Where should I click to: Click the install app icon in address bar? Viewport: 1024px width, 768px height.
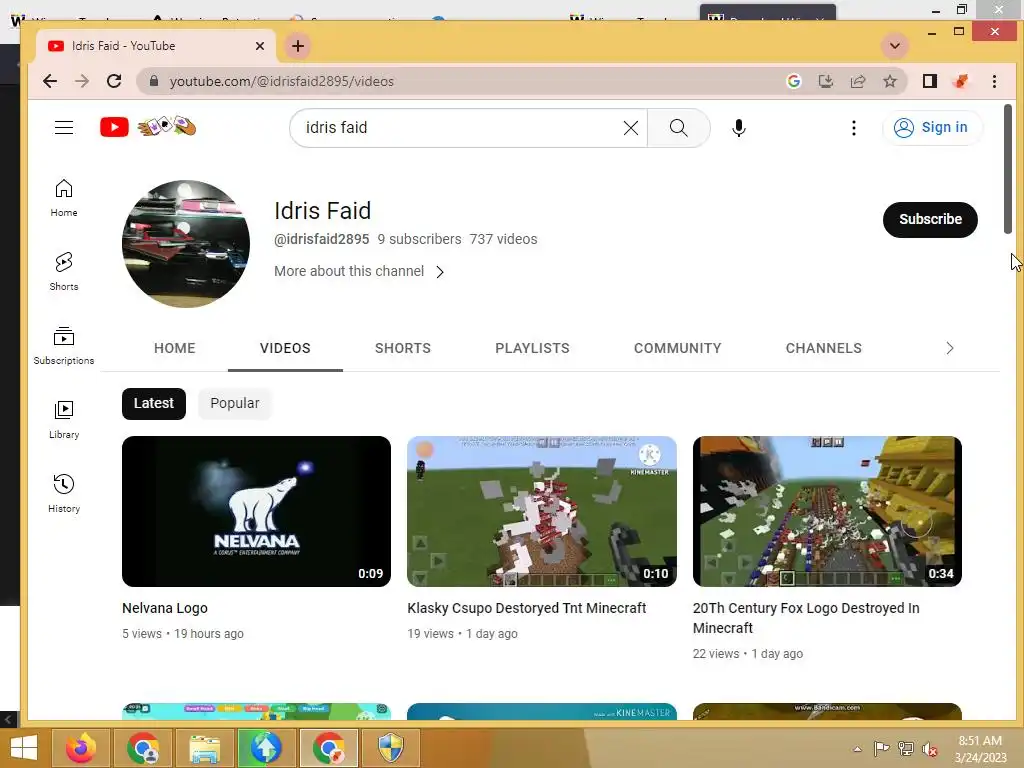pyautogui.click(x=826, y=81)
